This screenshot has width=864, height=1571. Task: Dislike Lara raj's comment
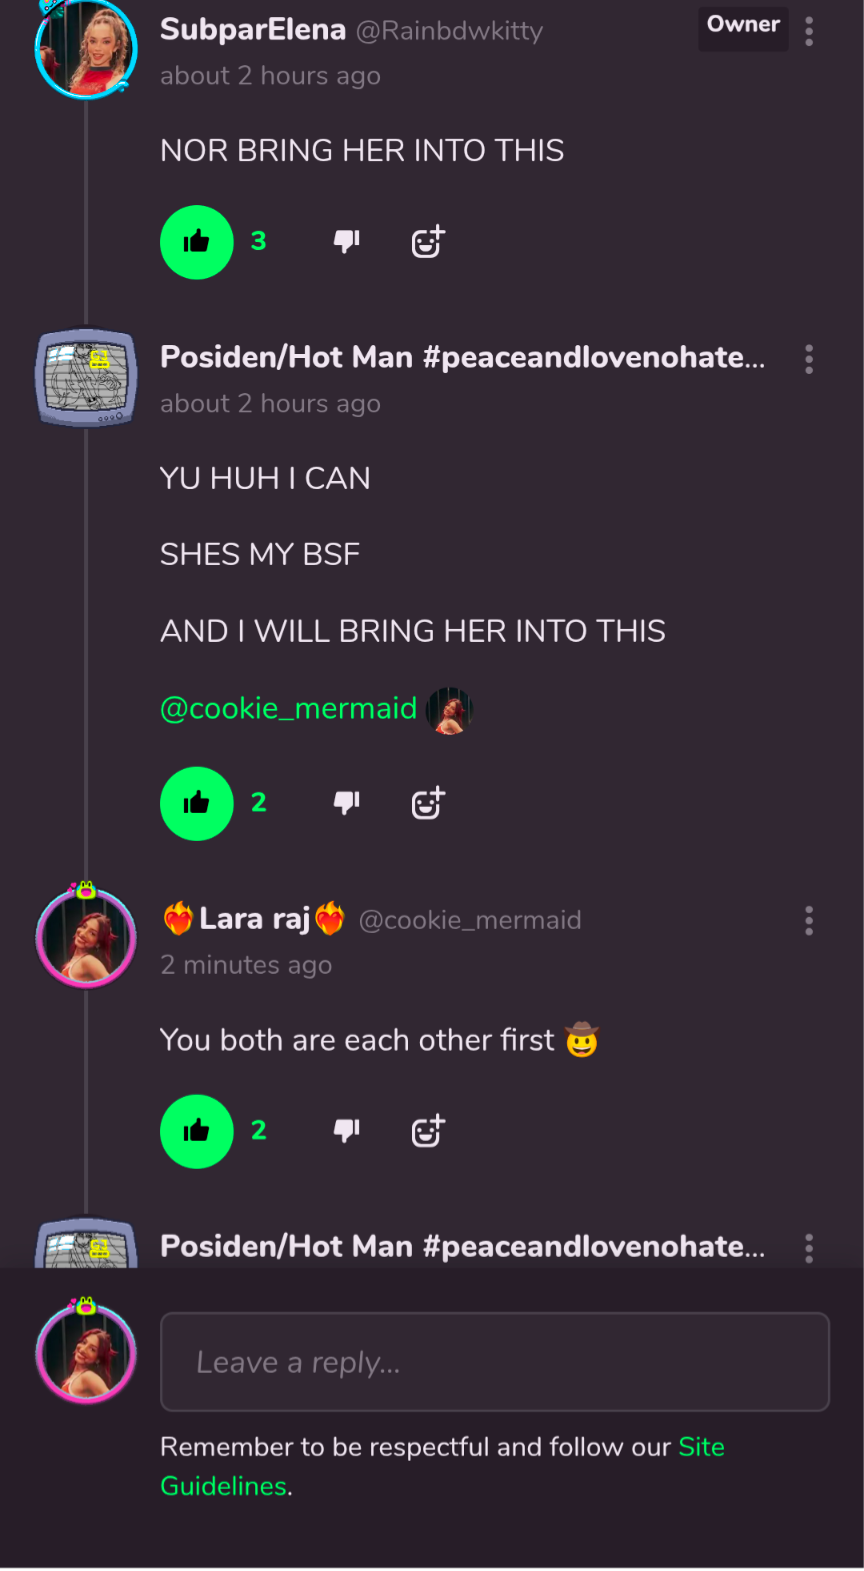click(x=346, y=1131)
